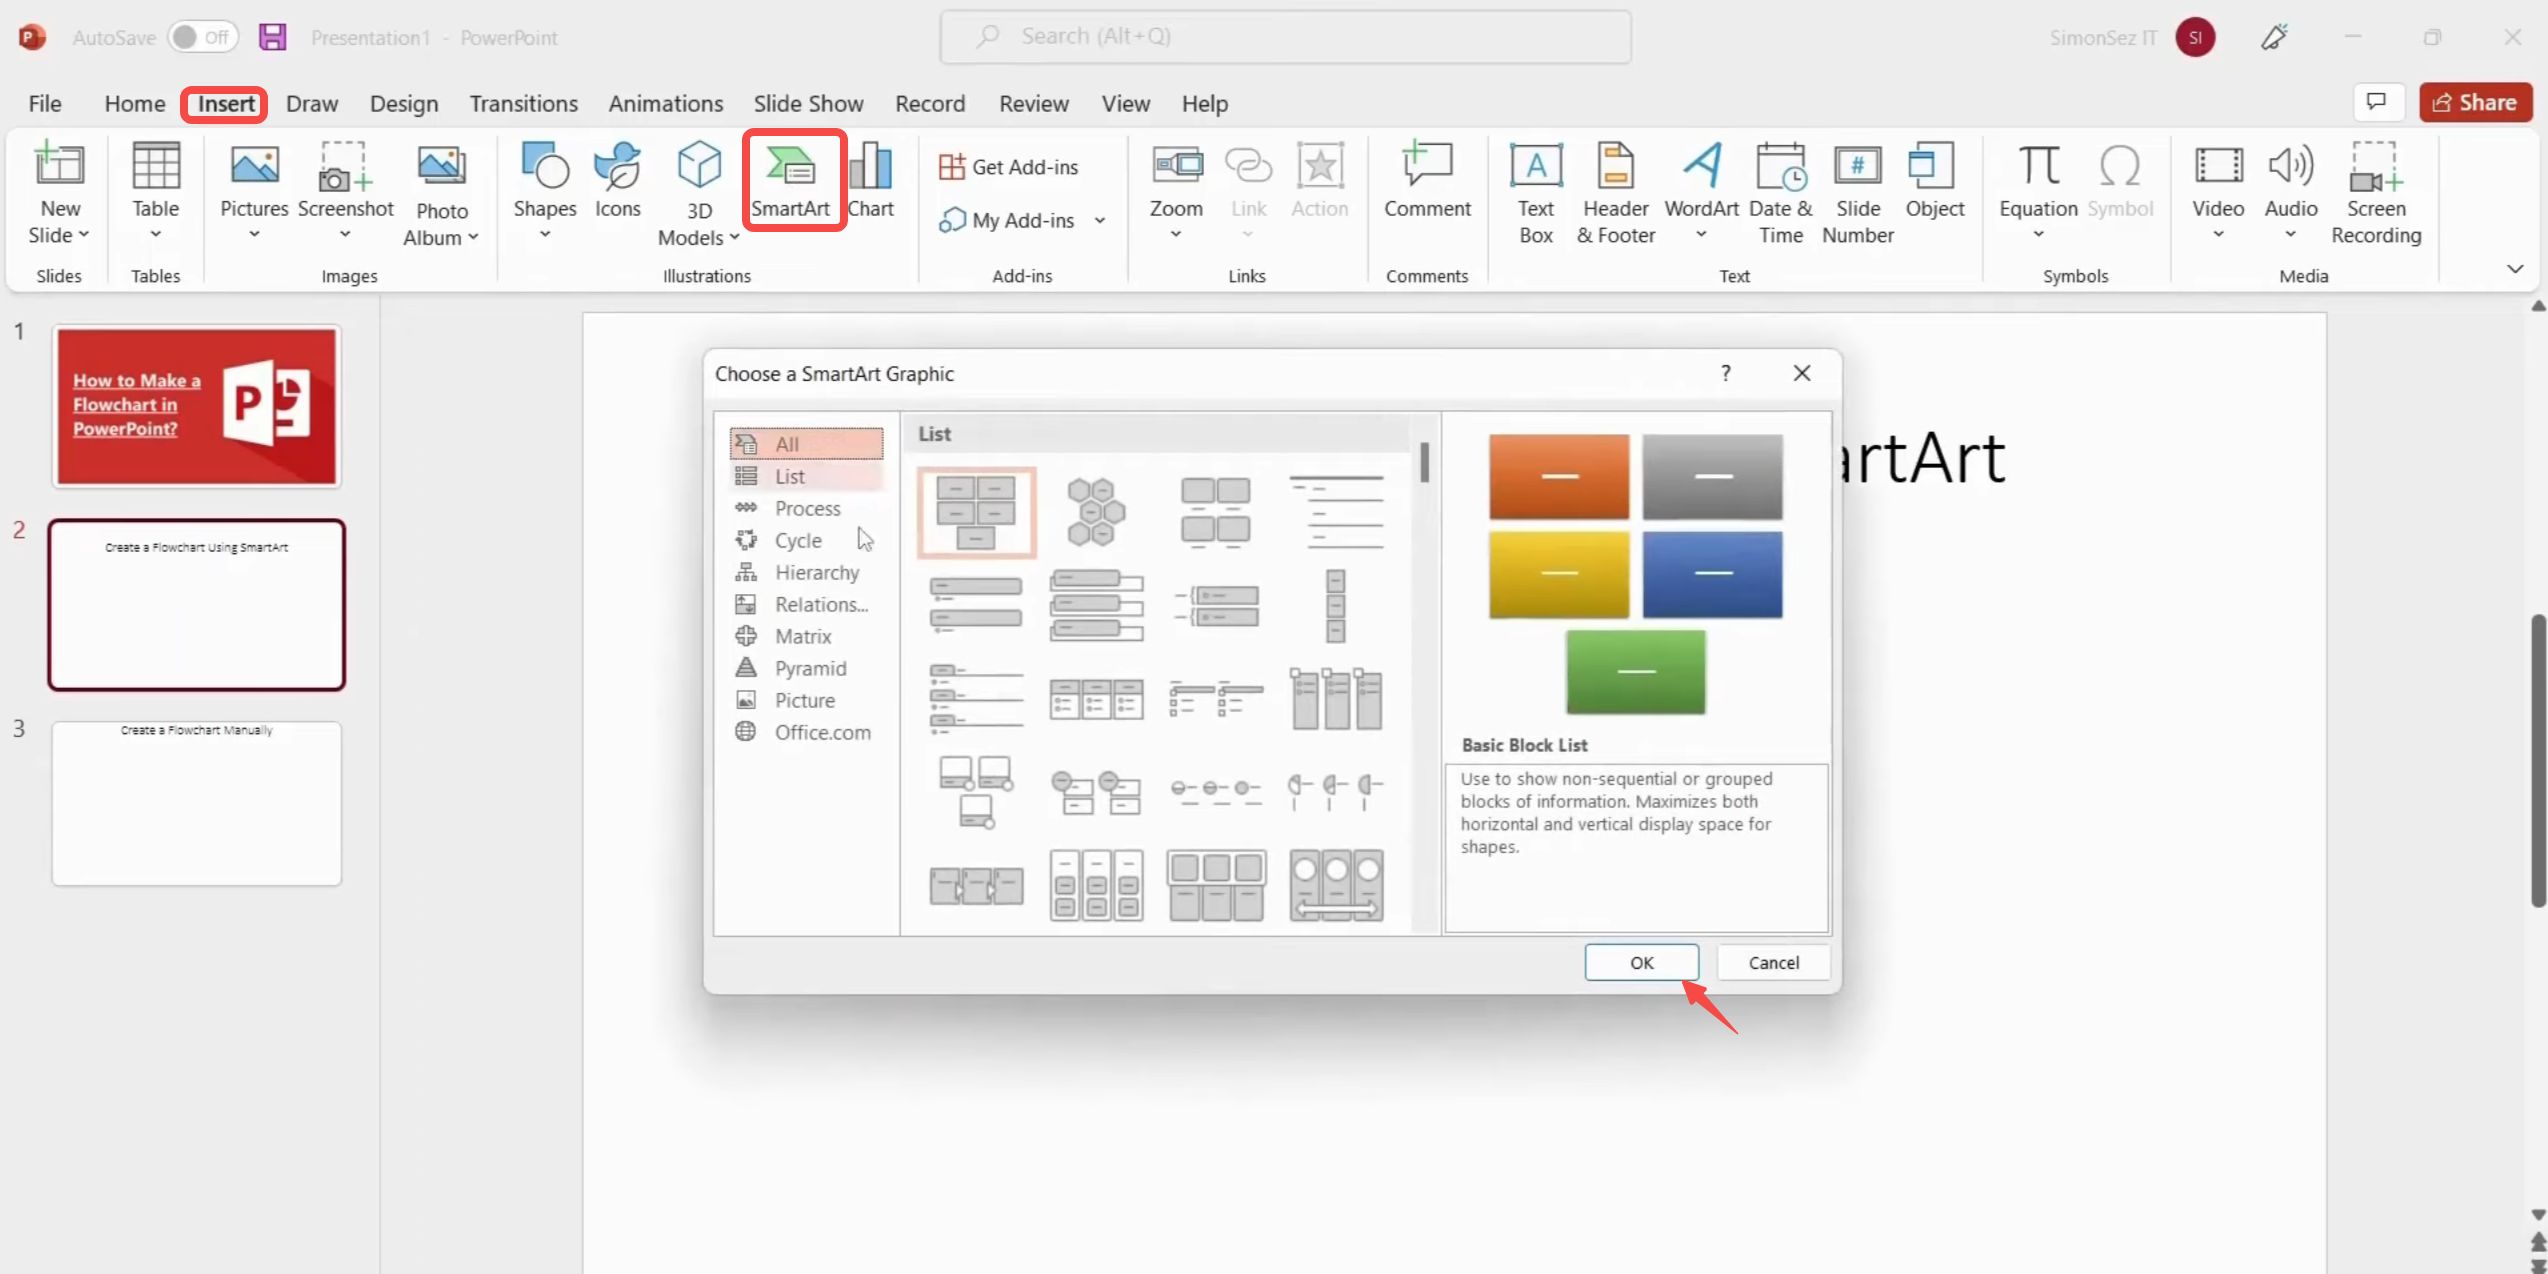Click the 3D Models icon
2548x1274 pixels.
[x=698, y=165]
